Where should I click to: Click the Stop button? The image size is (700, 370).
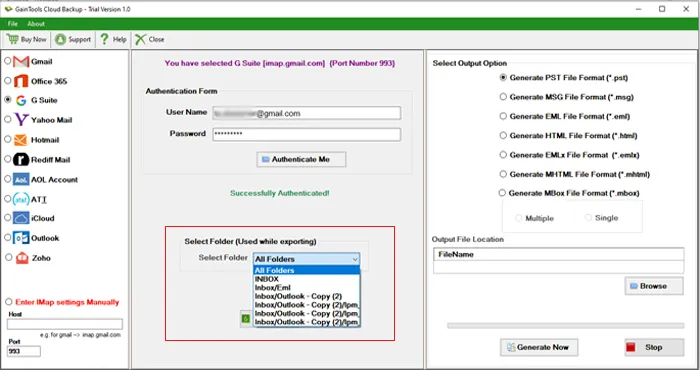(x=654, y=347)
